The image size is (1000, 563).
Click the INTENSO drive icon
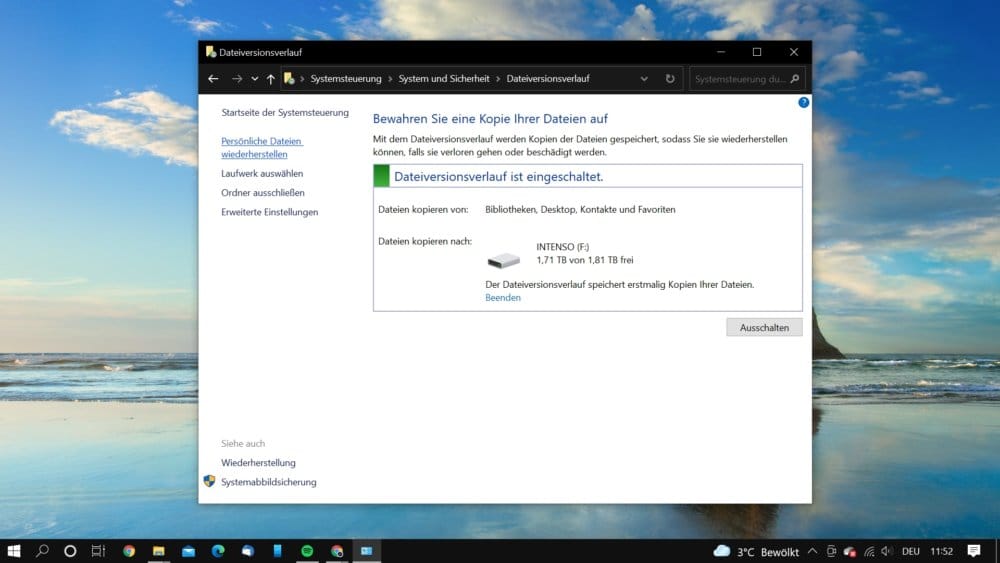point(503,260)
